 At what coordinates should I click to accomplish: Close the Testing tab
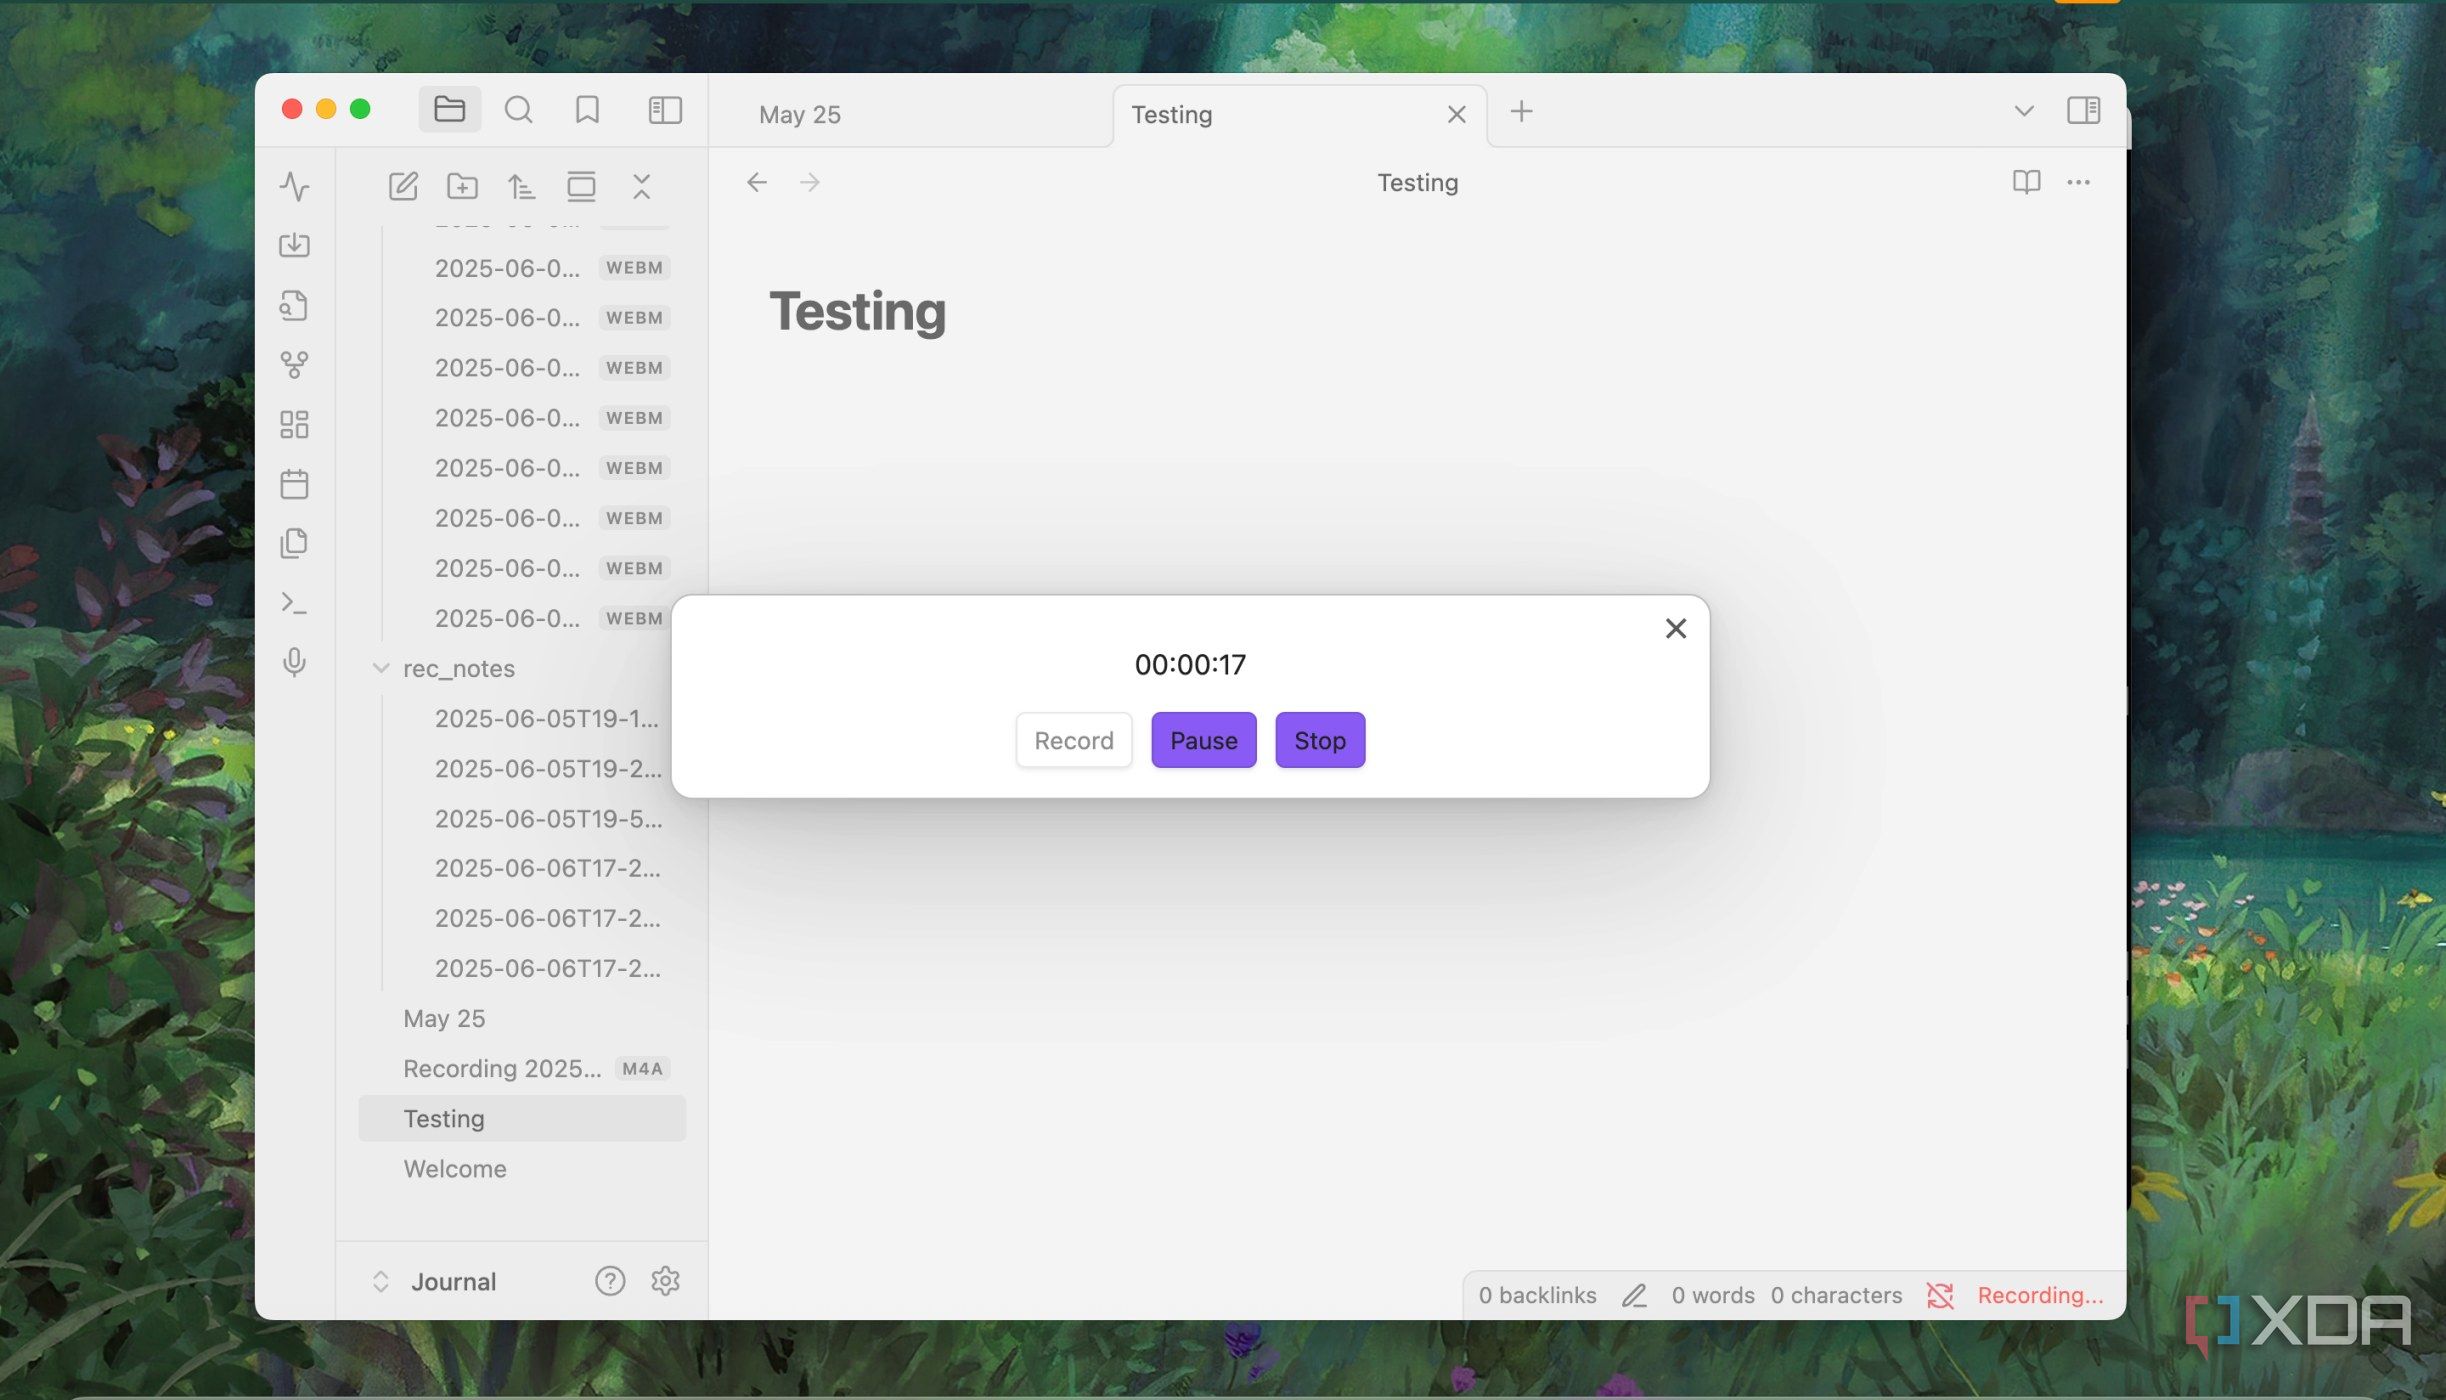(x=1456, y=114)
